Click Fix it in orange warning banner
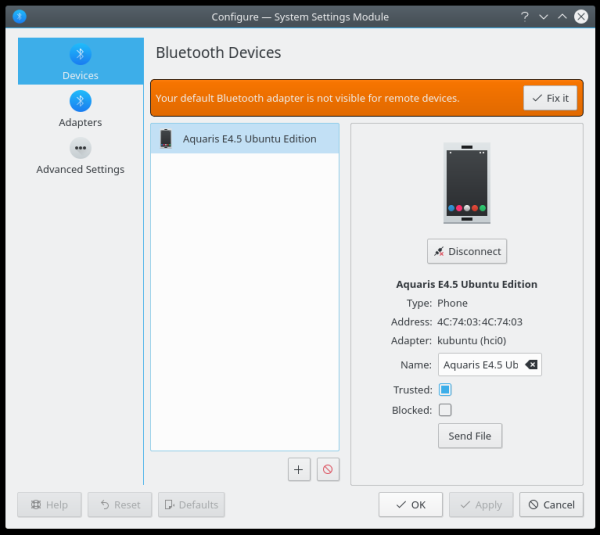Image resolution: width=600 pixels, height=535 pixels. click(x=550, y=98)
